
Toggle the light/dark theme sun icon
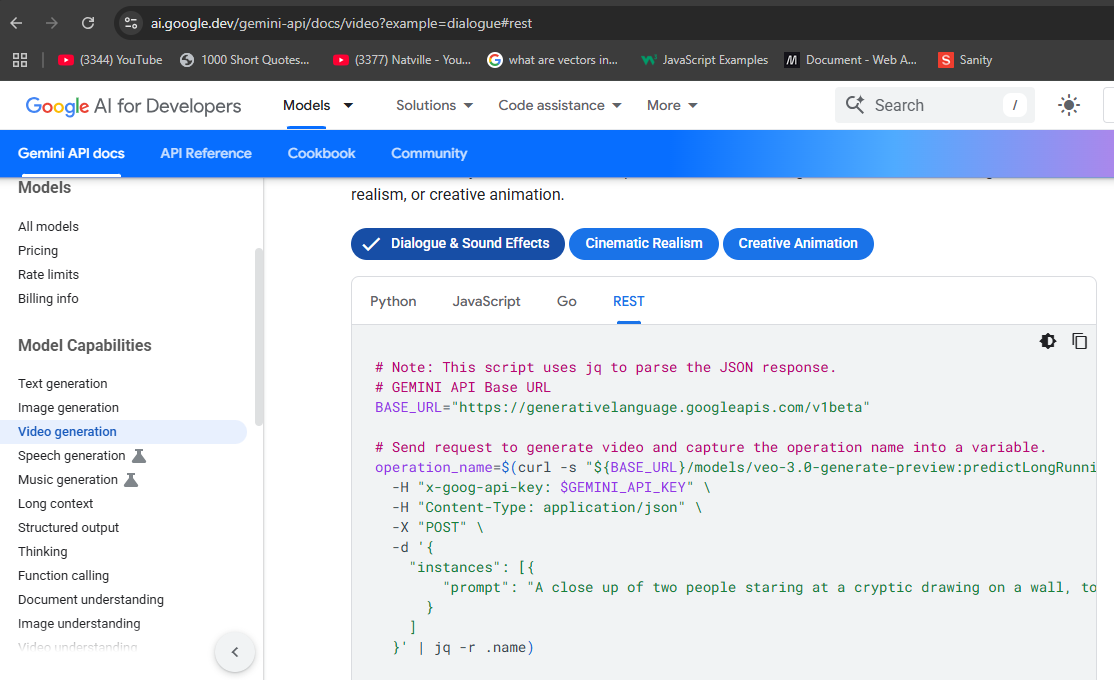tap(1069, 105)
